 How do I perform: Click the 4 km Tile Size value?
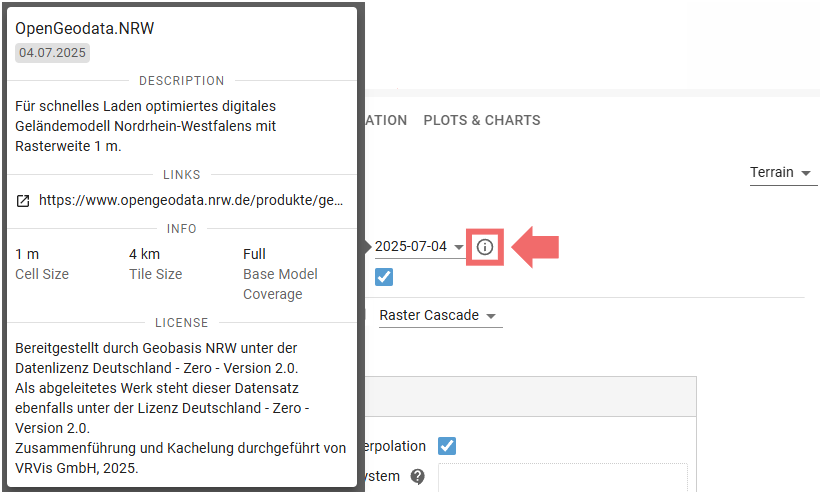(144, 254)
